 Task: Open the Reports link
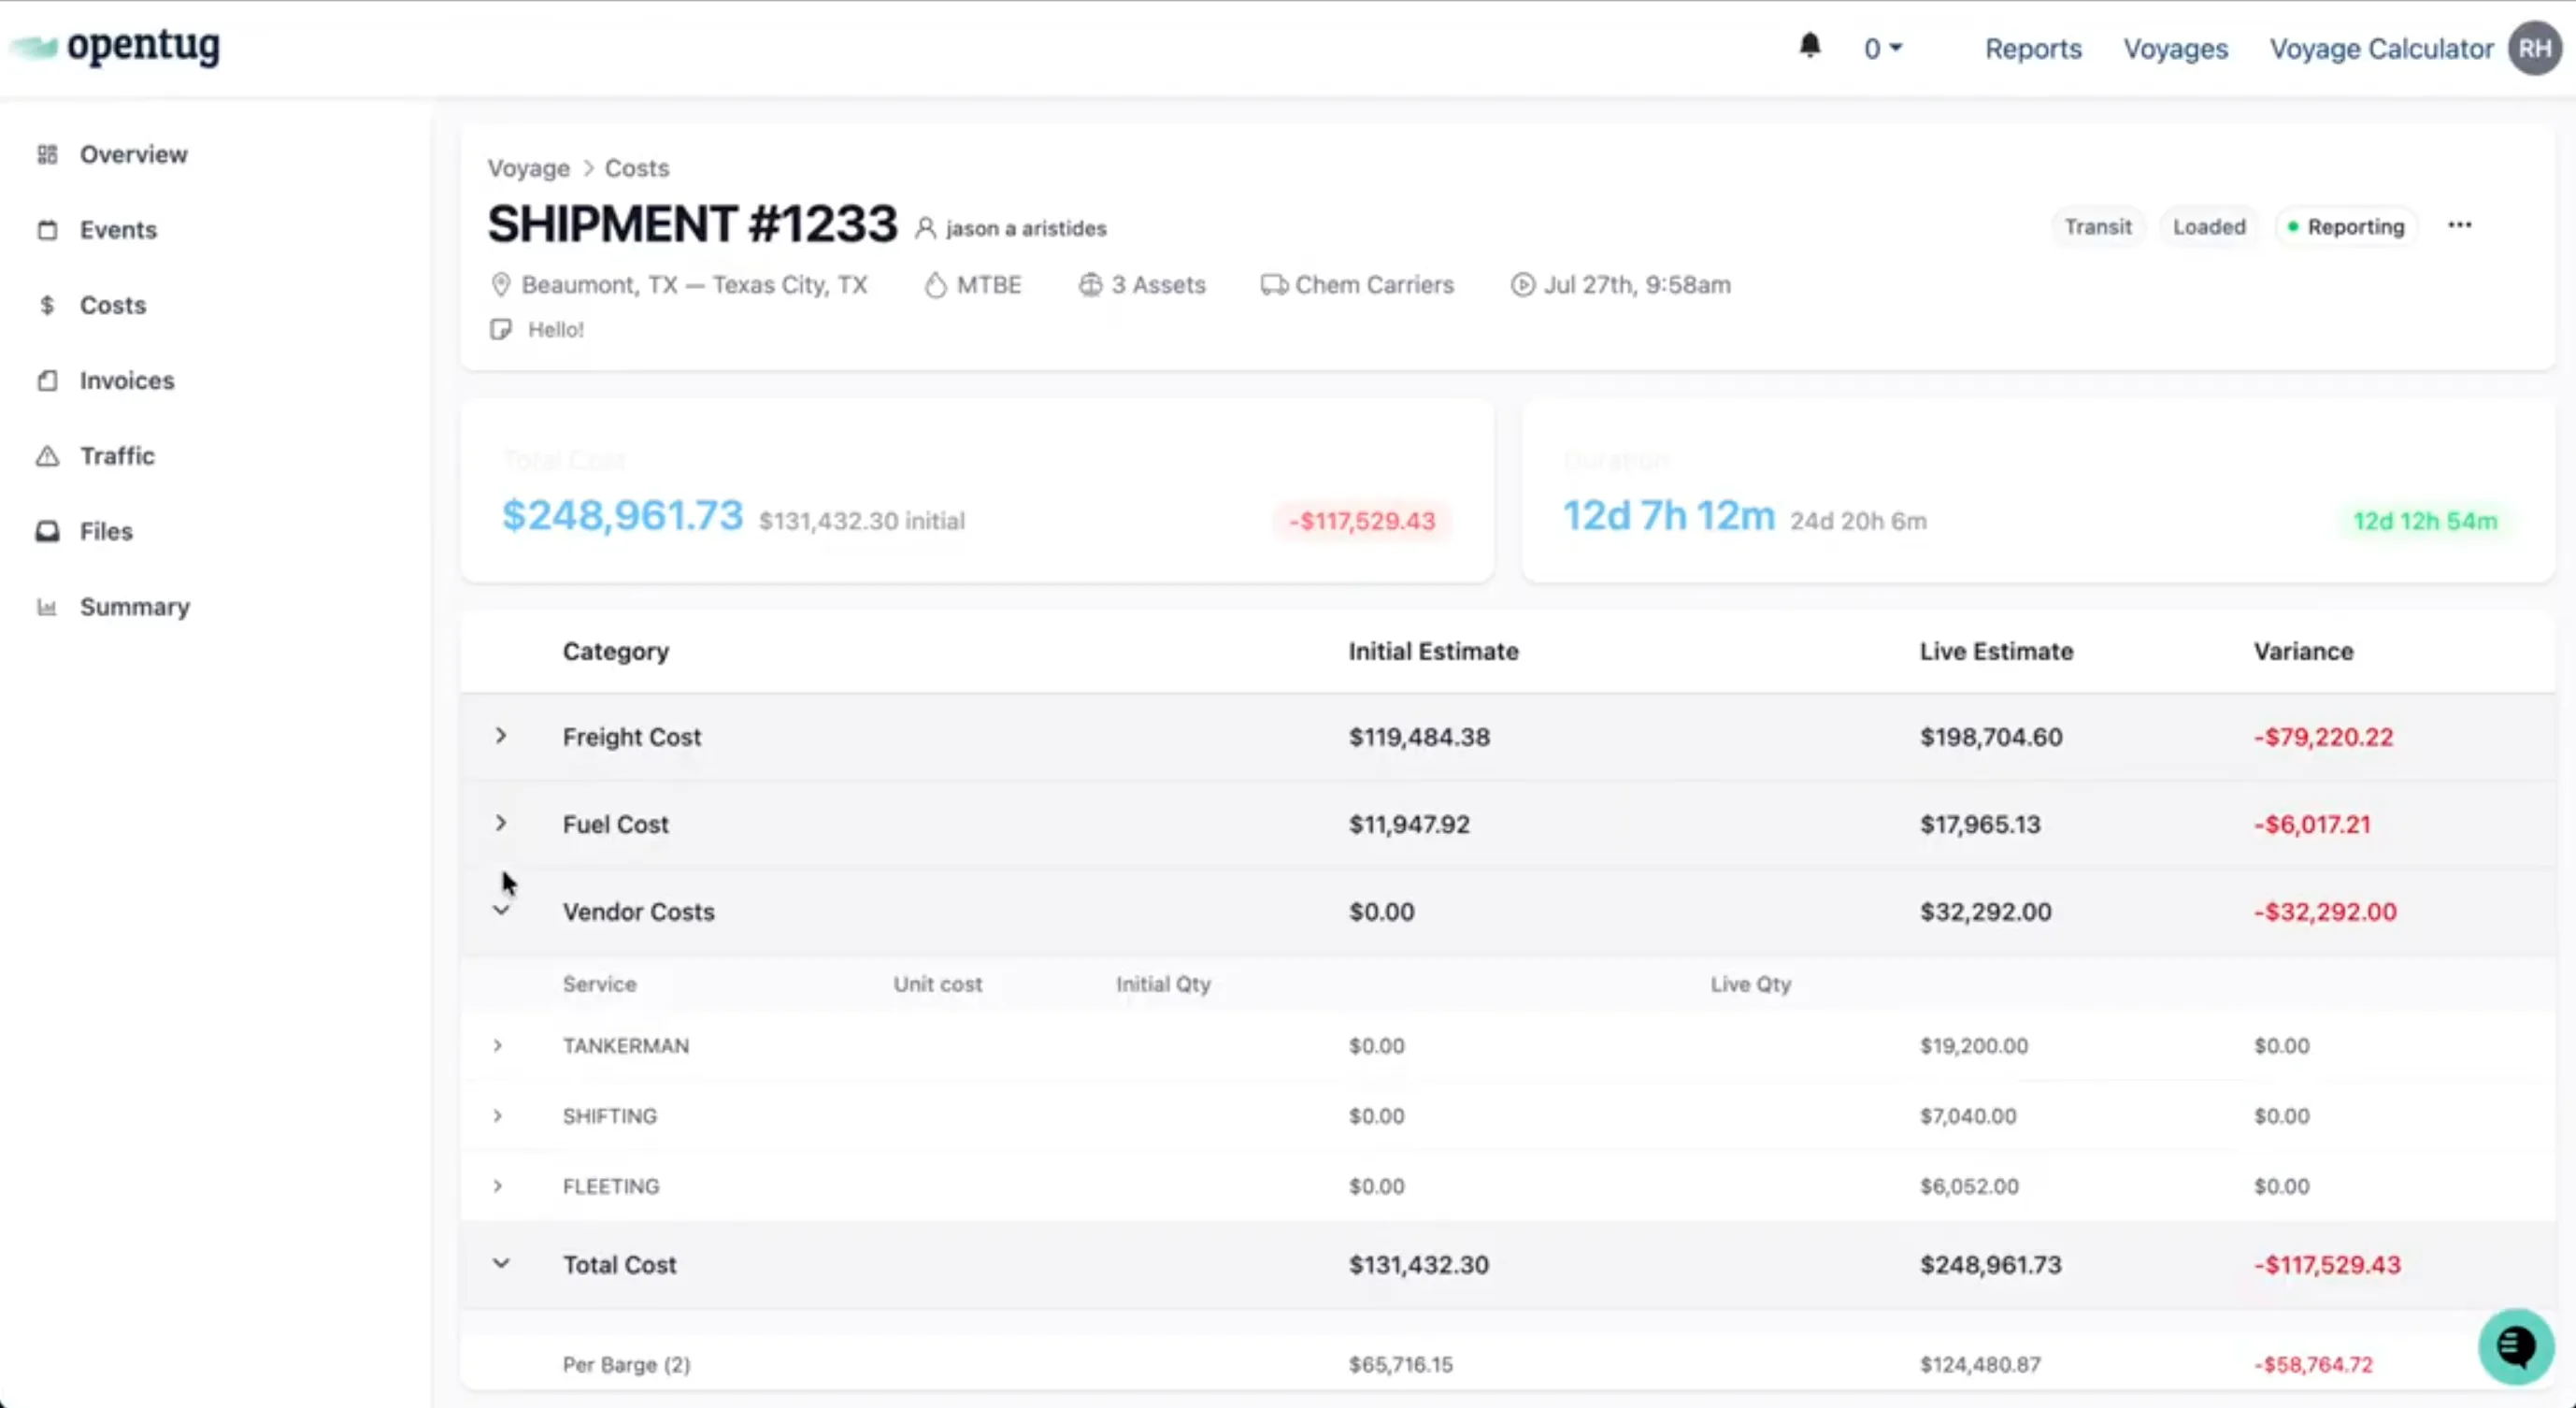[2032, 48]
